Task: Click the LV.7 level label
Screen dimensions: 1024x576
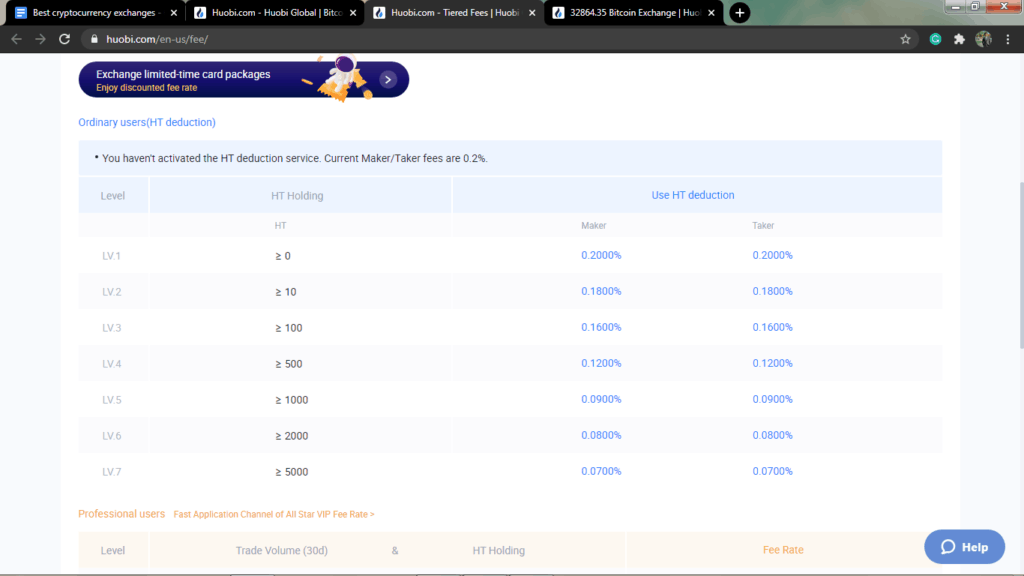Action: pos(112,472)
